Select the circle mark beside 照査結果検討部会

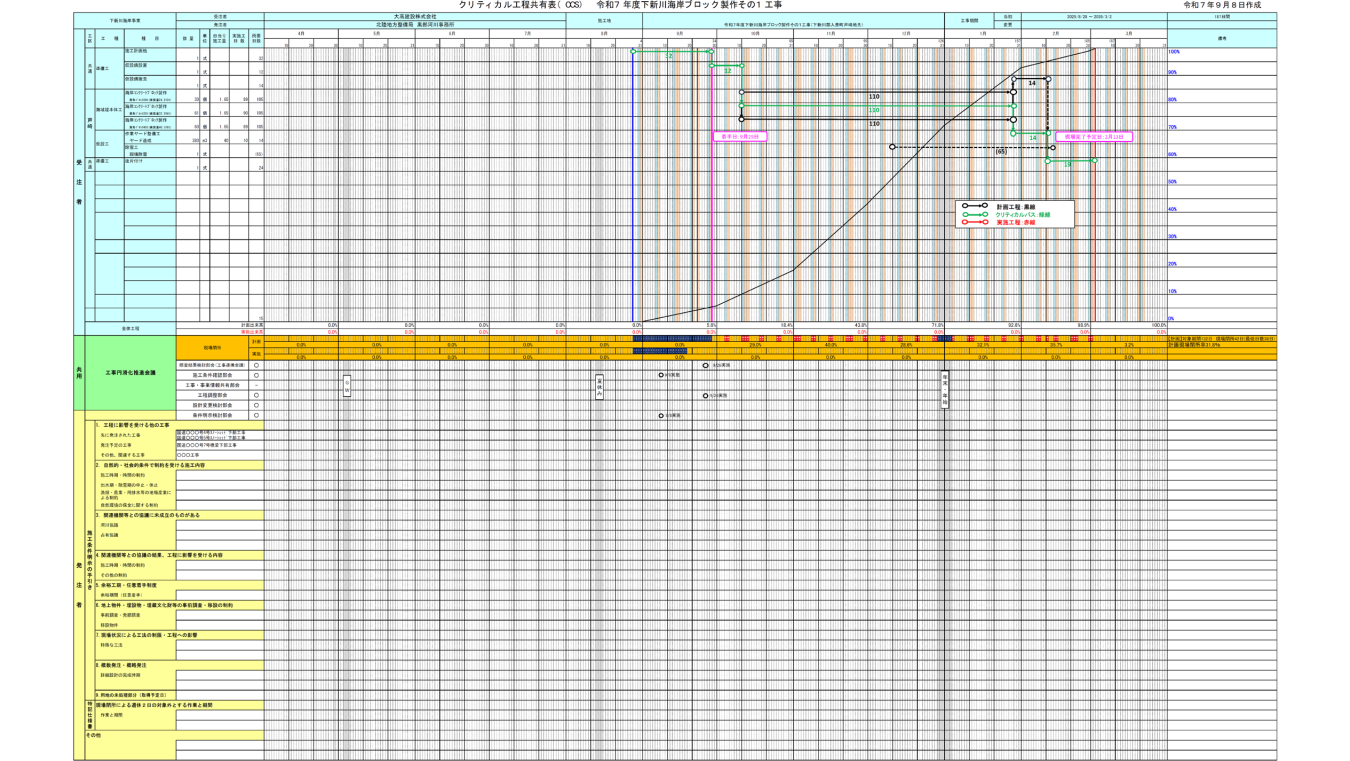coord(256,366)
